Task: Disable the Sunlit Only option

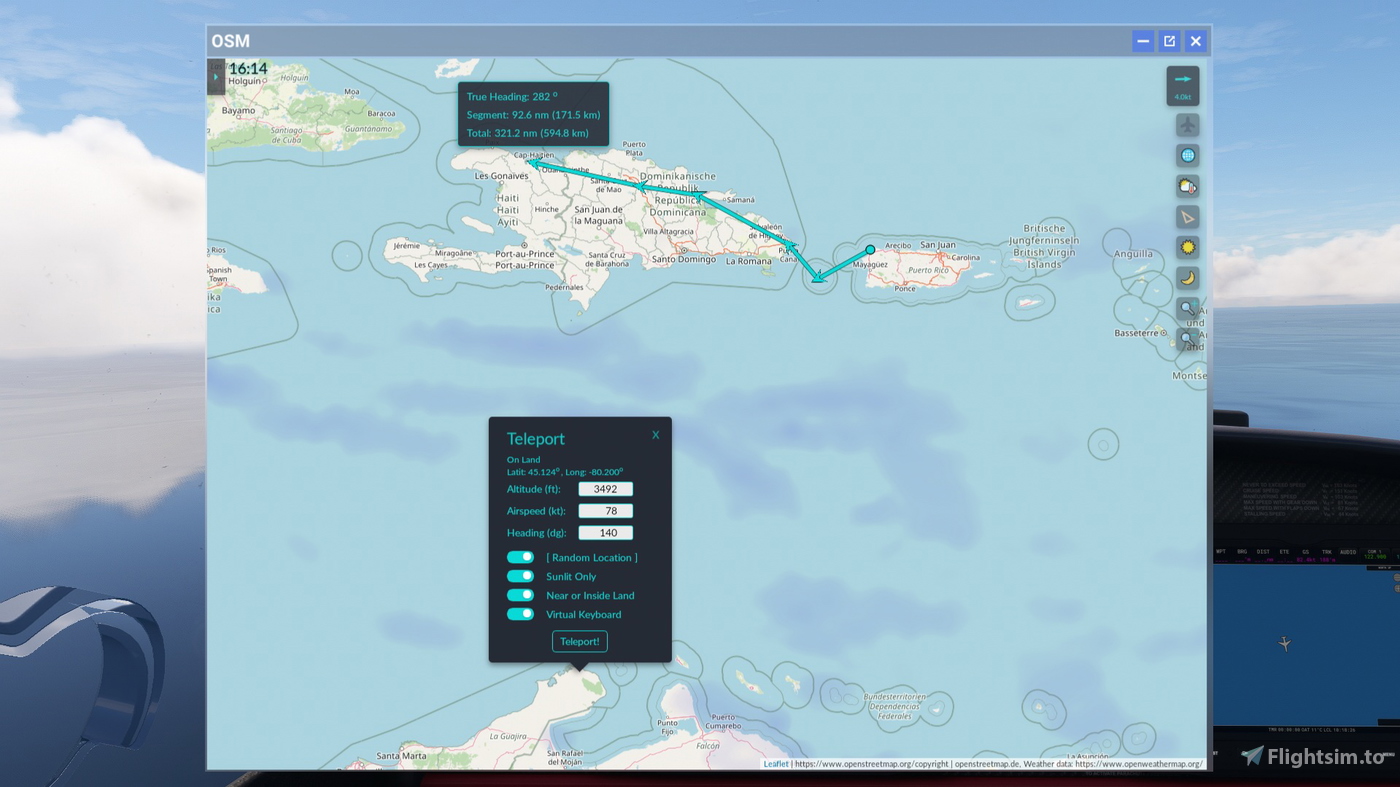Action: 520,575
